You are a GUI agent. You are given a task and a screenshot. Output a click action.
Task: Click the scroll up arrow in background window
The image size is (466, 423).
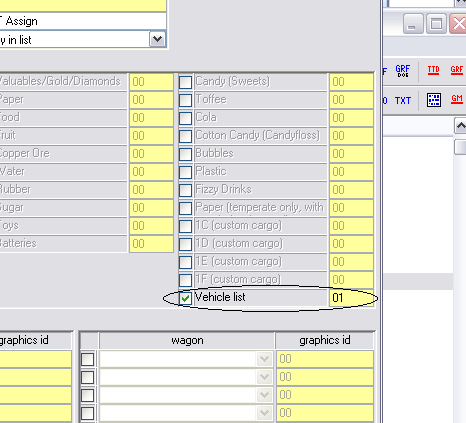point(460,126)
